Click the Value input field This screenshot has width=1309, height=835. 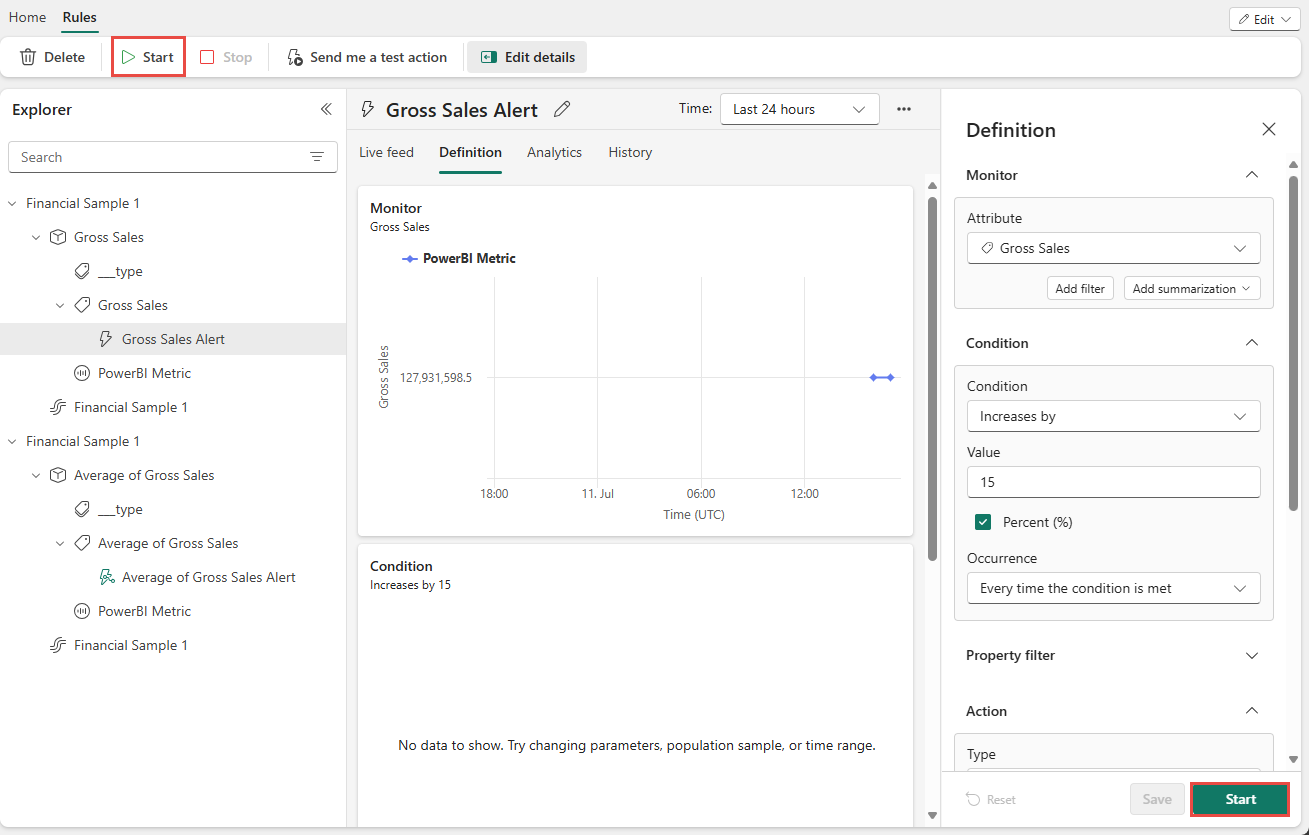[1113, 482]
